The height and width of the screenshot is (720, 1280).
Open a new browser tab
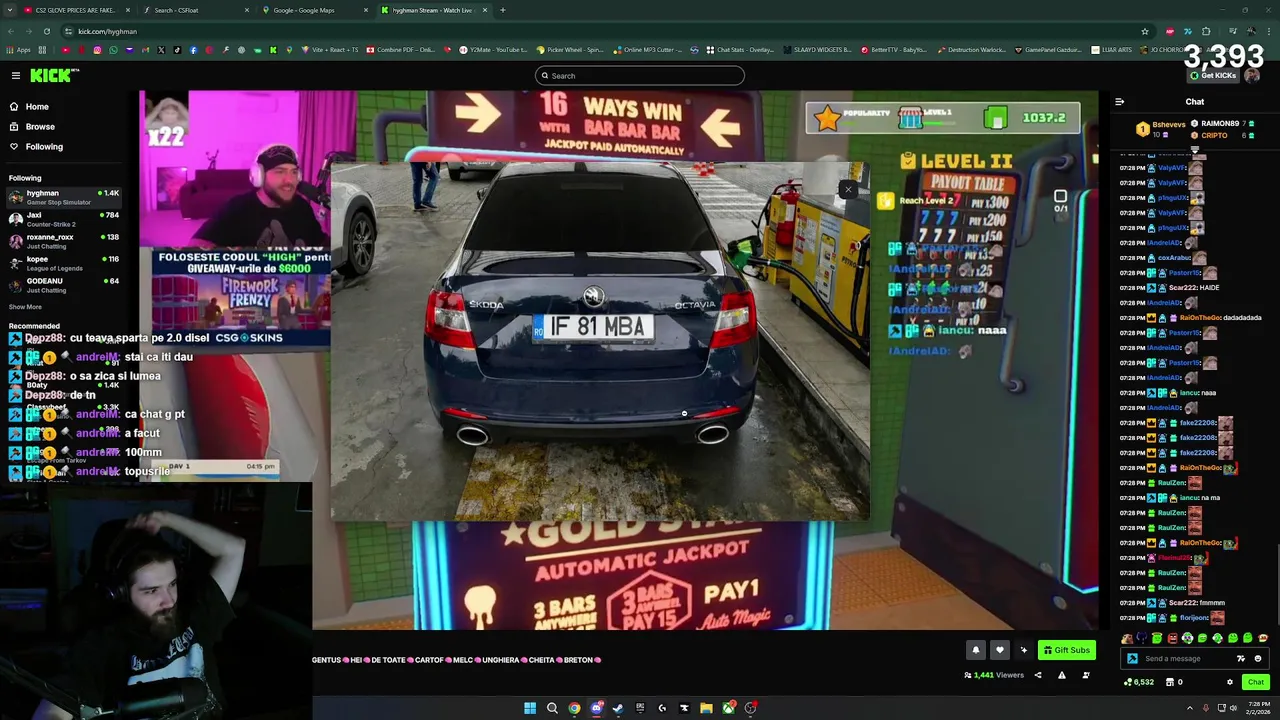(x=503, y=10)
